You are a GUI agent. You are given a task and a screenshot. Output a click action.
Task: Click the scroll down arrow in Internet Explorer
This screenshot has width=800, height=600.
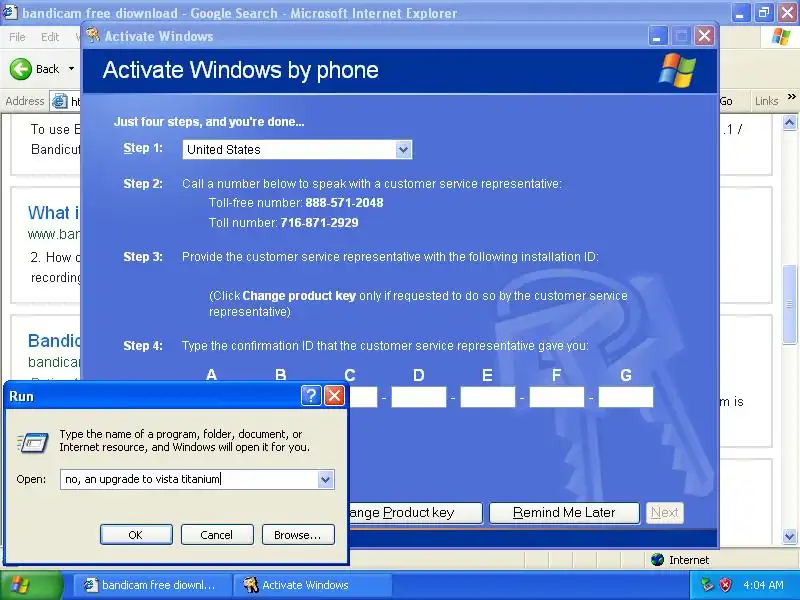coord(789,537)
